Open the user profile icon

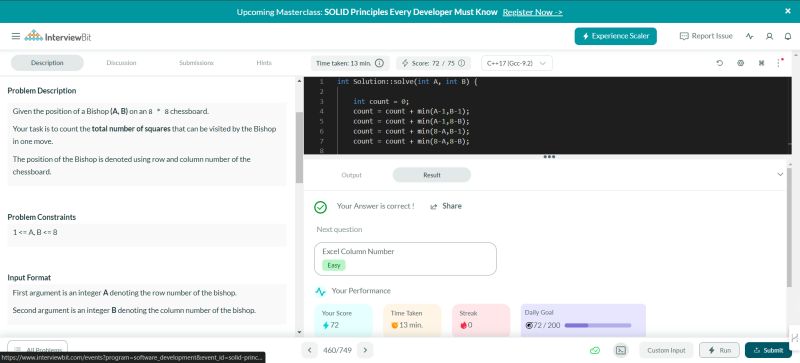pos(769,36)
